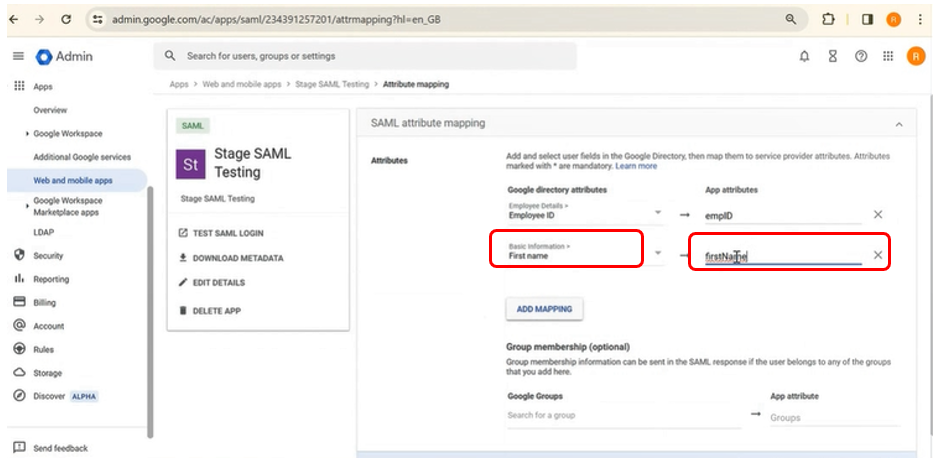Screen dimensions: 939x460
Task: Click the Send feedback label
Action: pyautogui.click(x=60, y=448)
